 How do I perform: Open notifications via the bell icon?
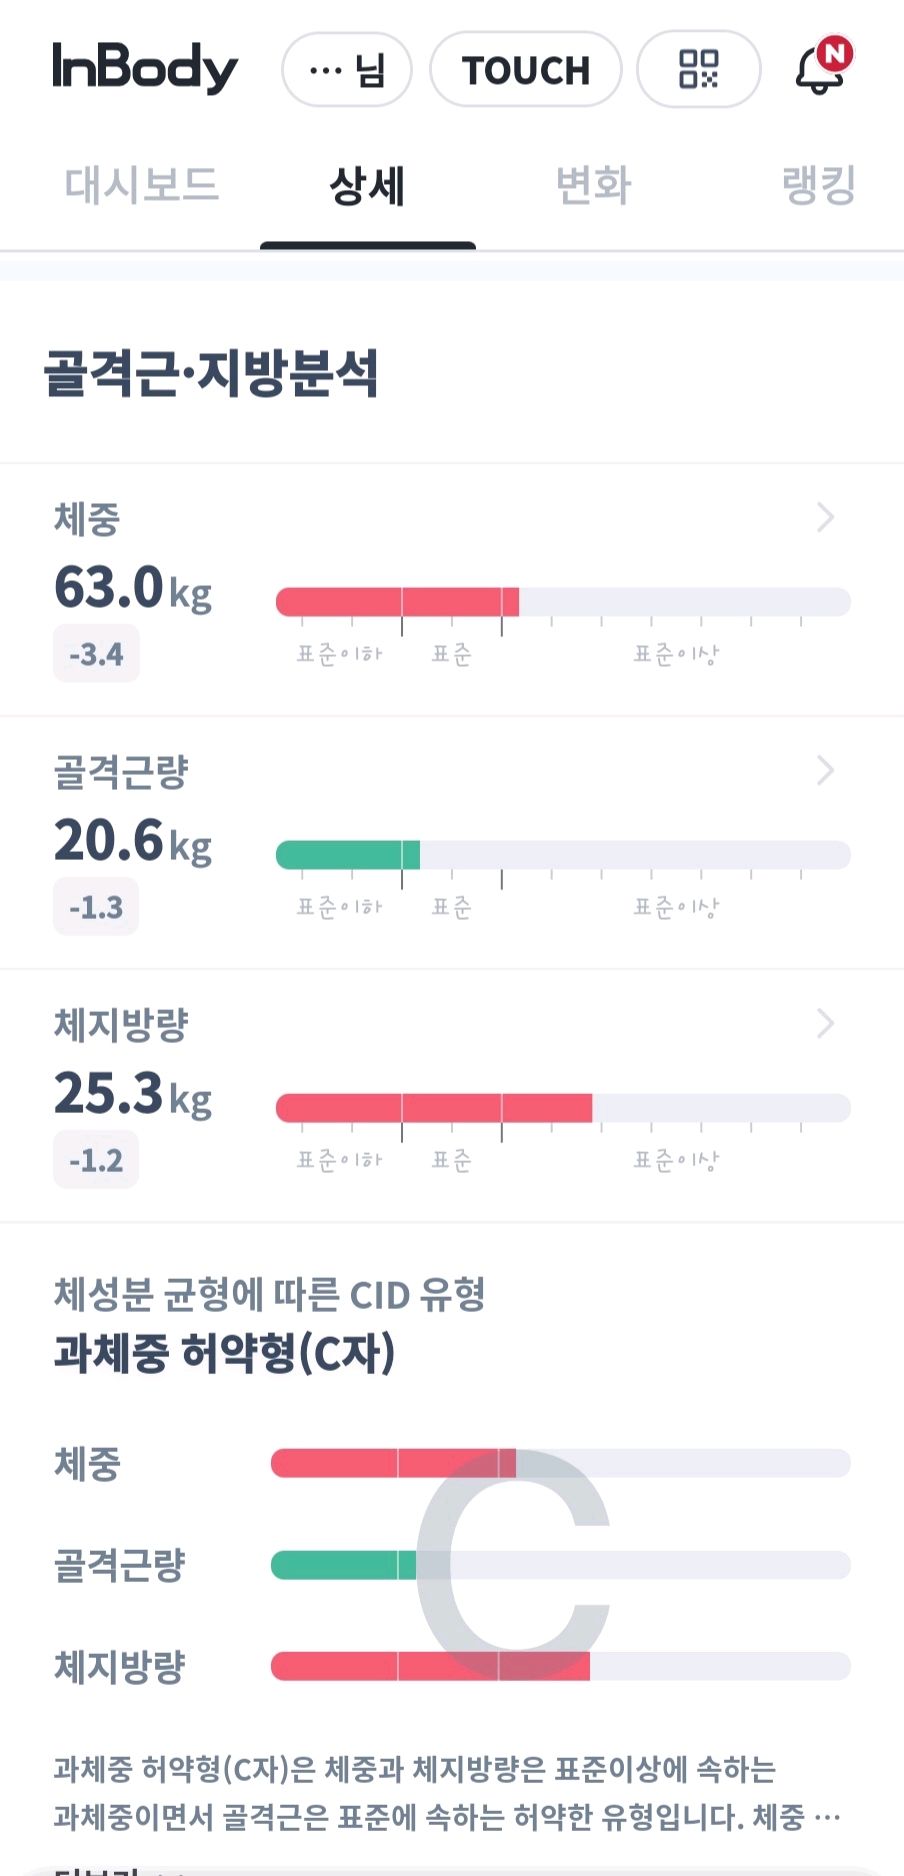pos(821,68)
